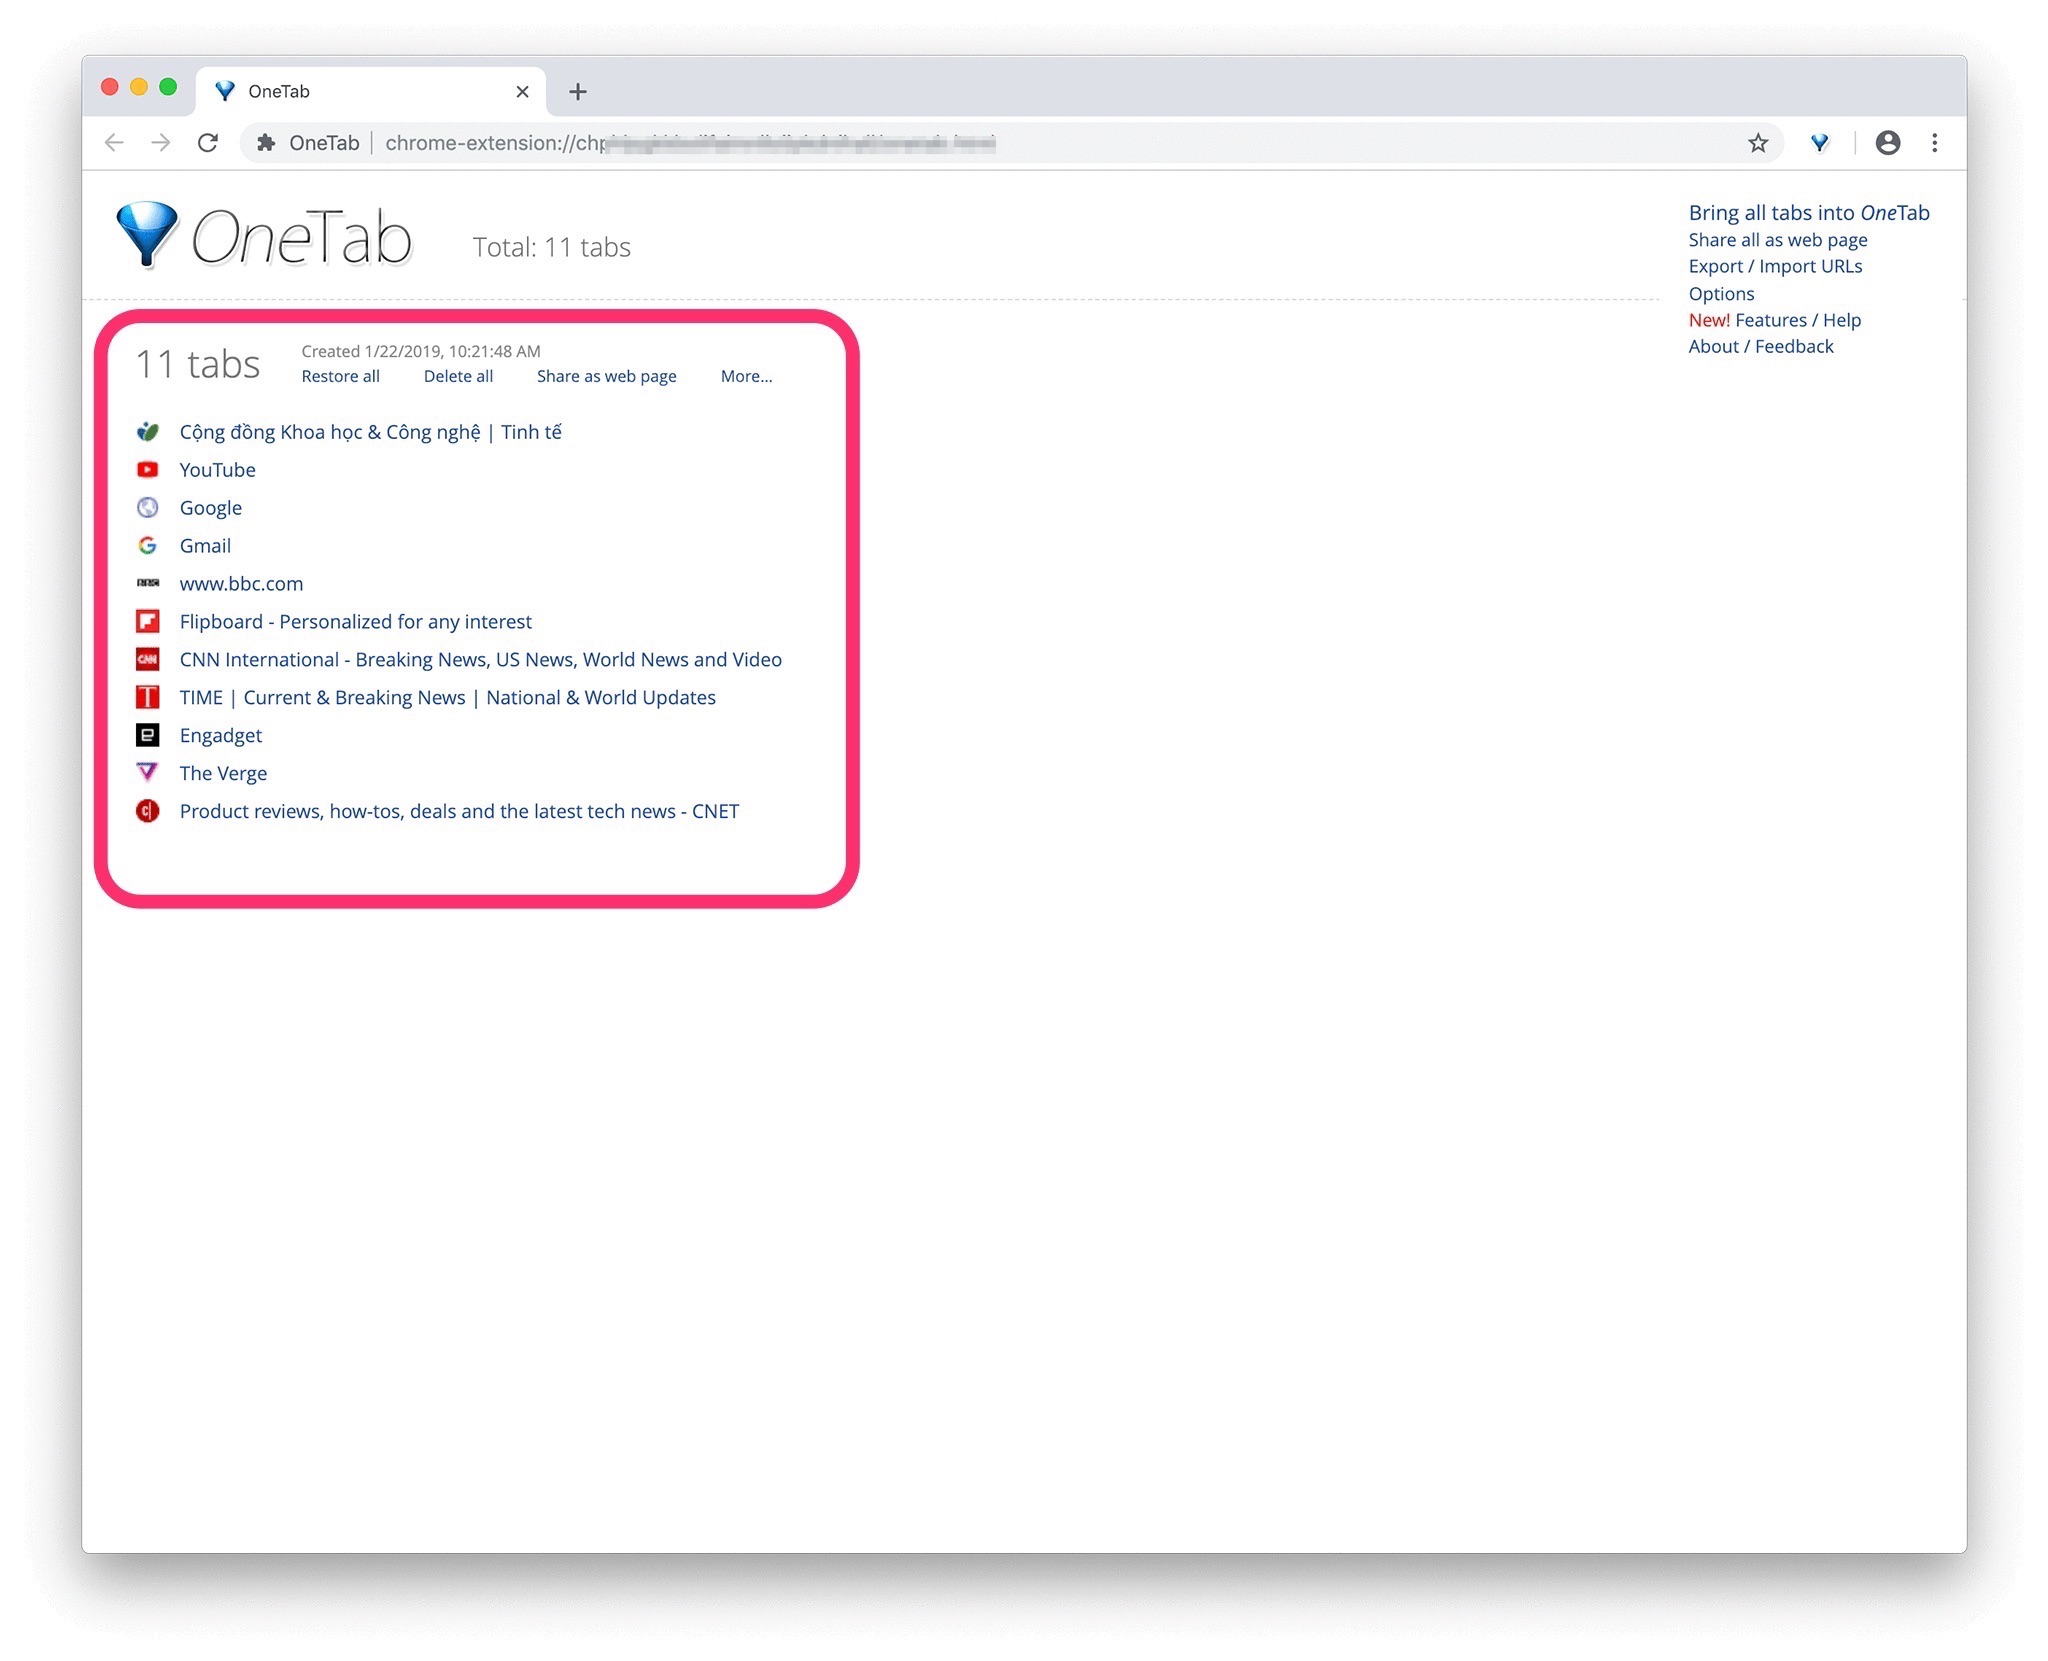Open a new tab with the plus button
The image size is (2048, 1661).
click(577, 92)
